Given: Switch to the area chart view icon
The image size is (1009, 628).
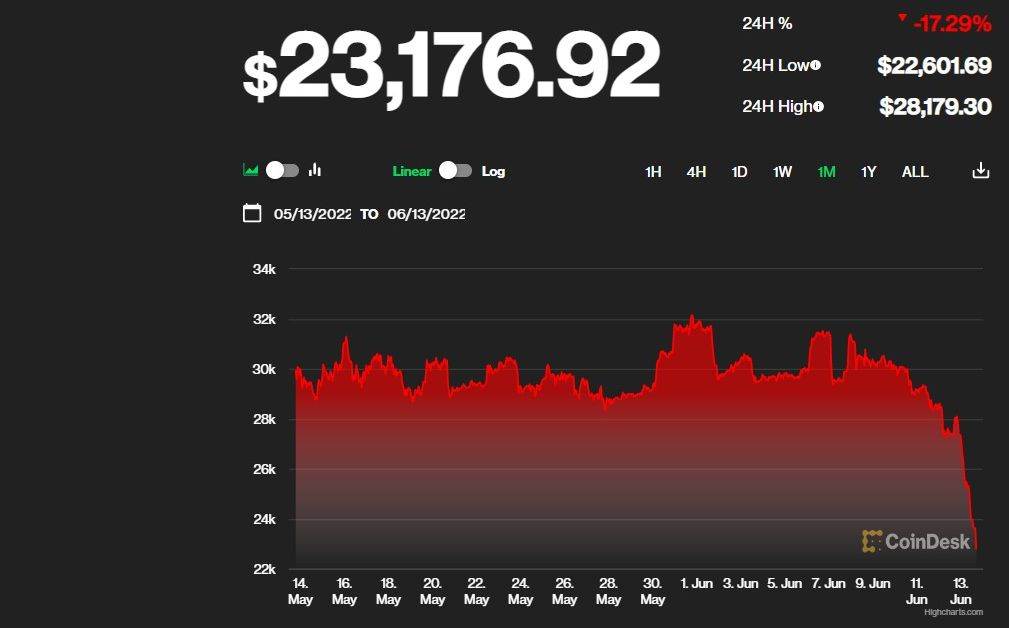Looking at the screenshot, I should pos(251,171).
